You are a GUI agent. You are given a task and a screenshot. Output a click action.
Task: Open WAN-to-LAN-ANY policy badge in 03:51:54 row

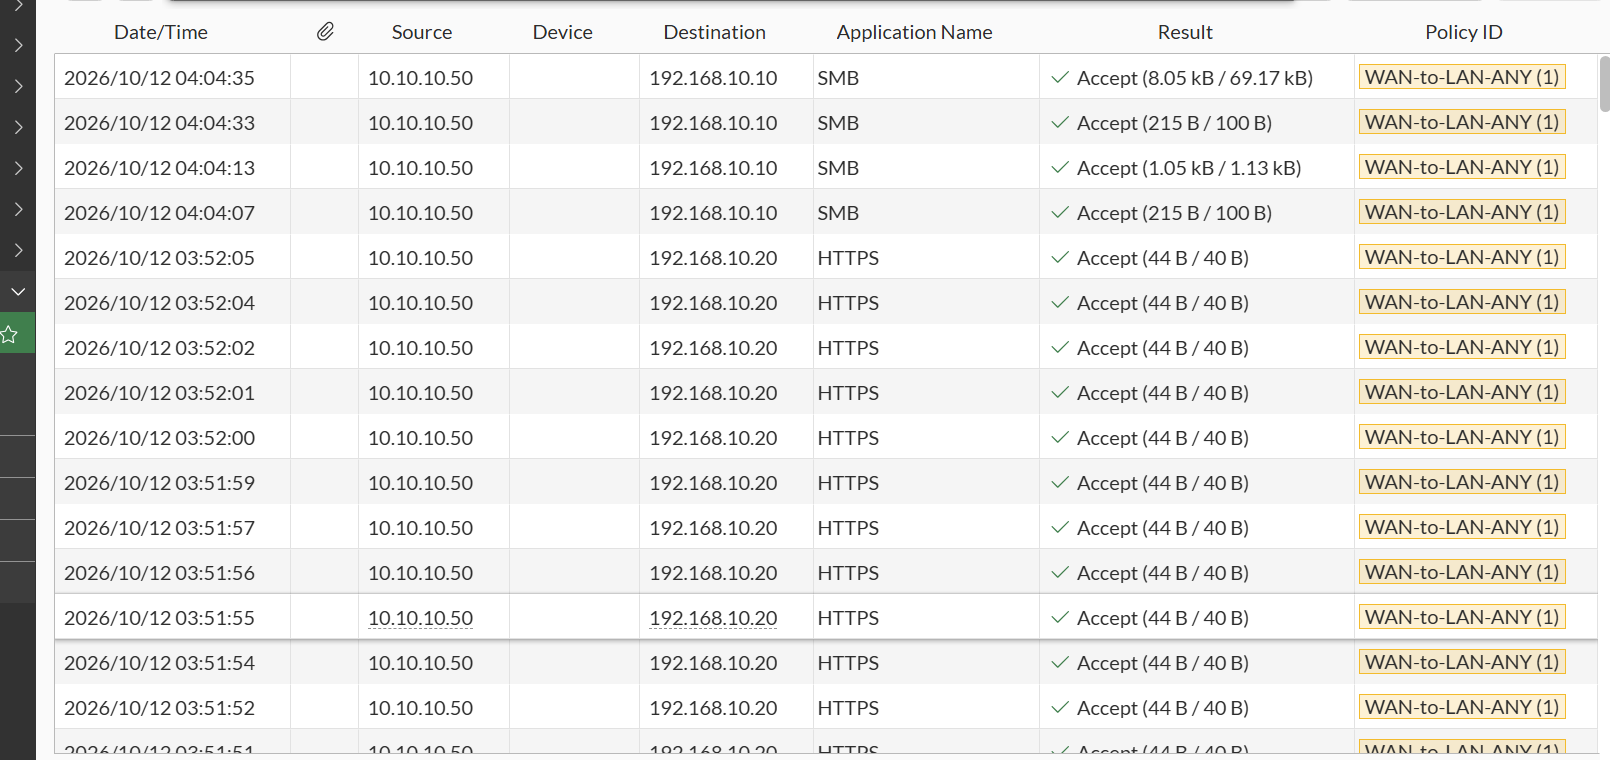click(1462, 662)
